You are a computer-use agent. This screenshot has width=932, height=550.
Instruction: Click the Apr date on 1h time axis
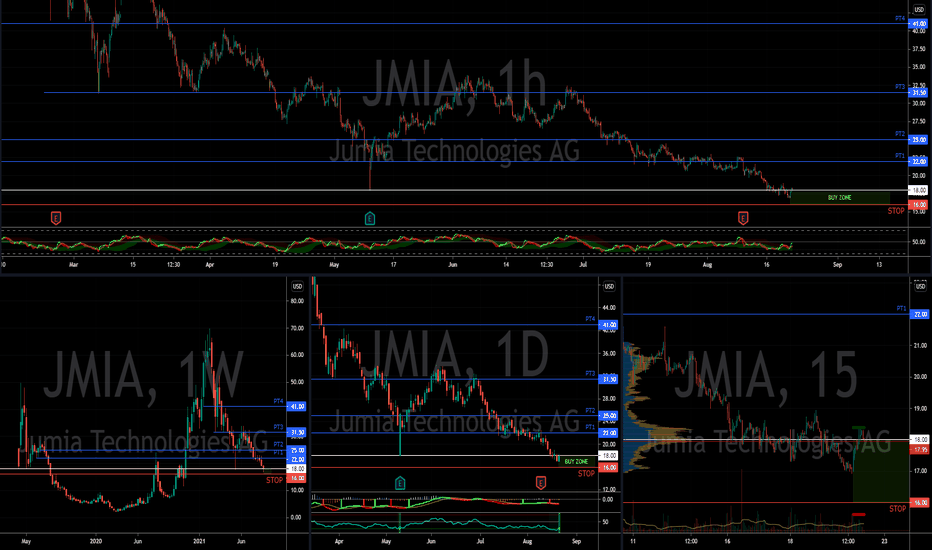pos(209,265)
